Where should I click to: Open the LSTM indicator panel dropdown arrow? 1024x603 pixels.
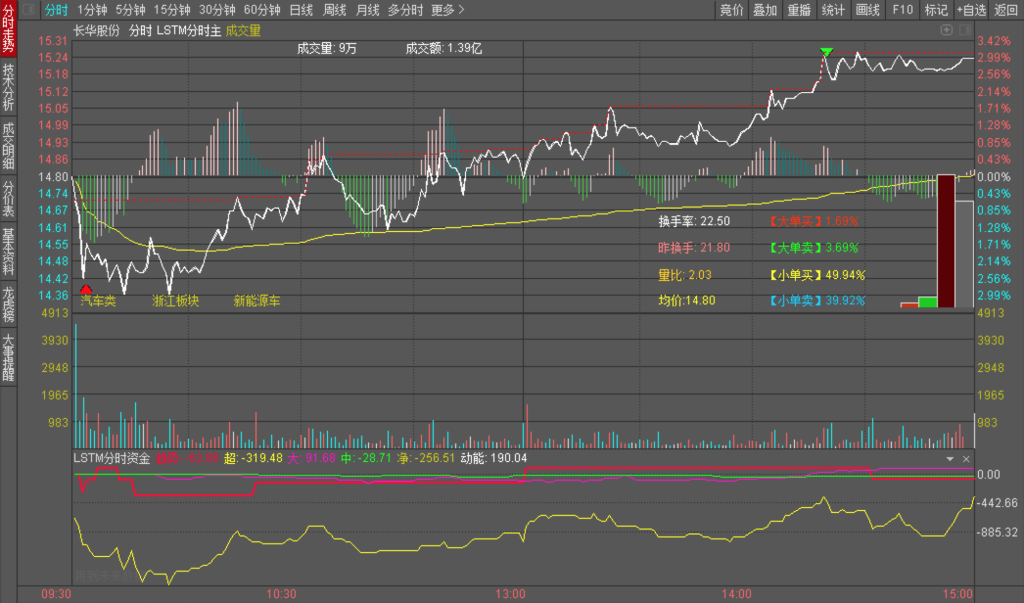pyautogui.click(x=950, y=459)
